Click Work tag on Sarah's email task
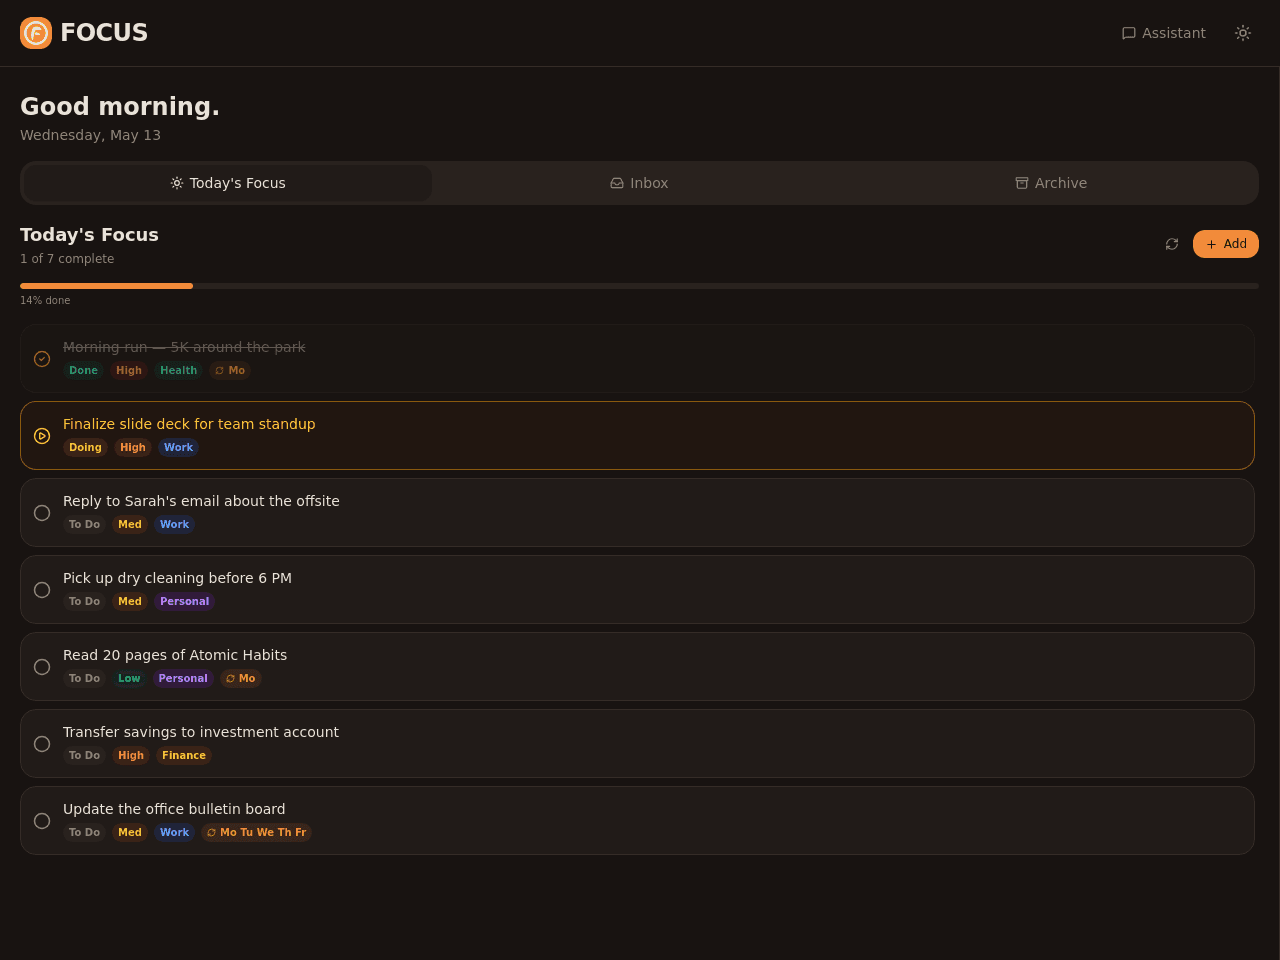The image size is (1280, 960). coord(174,525)
